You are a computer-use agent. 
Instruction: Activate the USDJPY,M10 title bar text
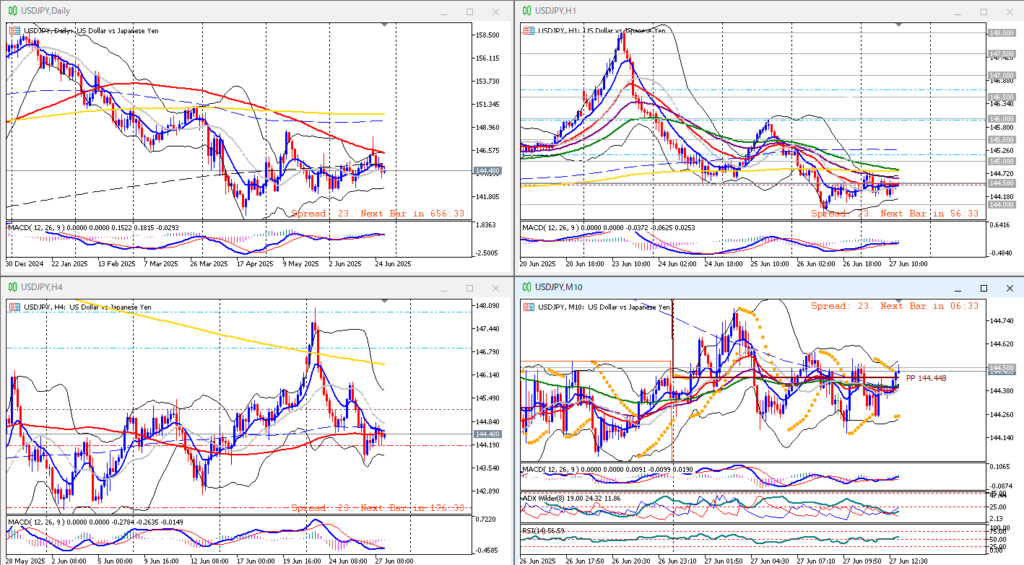[558, 287]
